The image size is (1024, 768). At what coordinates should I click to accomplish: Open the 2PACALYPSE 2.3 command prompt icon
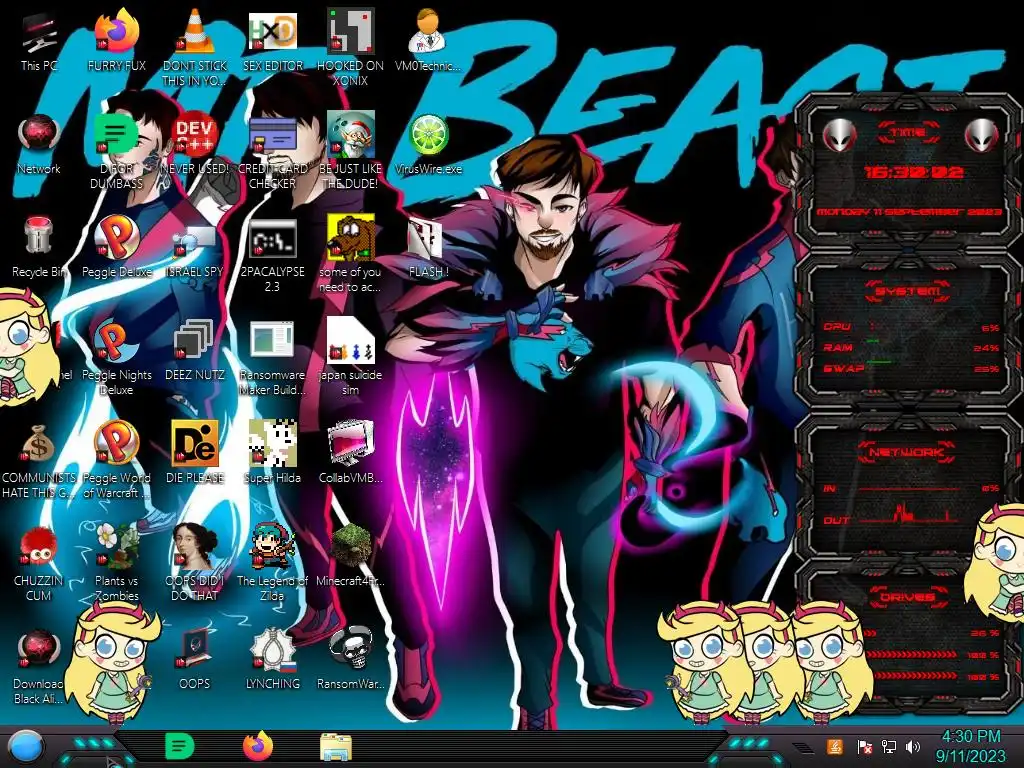click(272, 253)
